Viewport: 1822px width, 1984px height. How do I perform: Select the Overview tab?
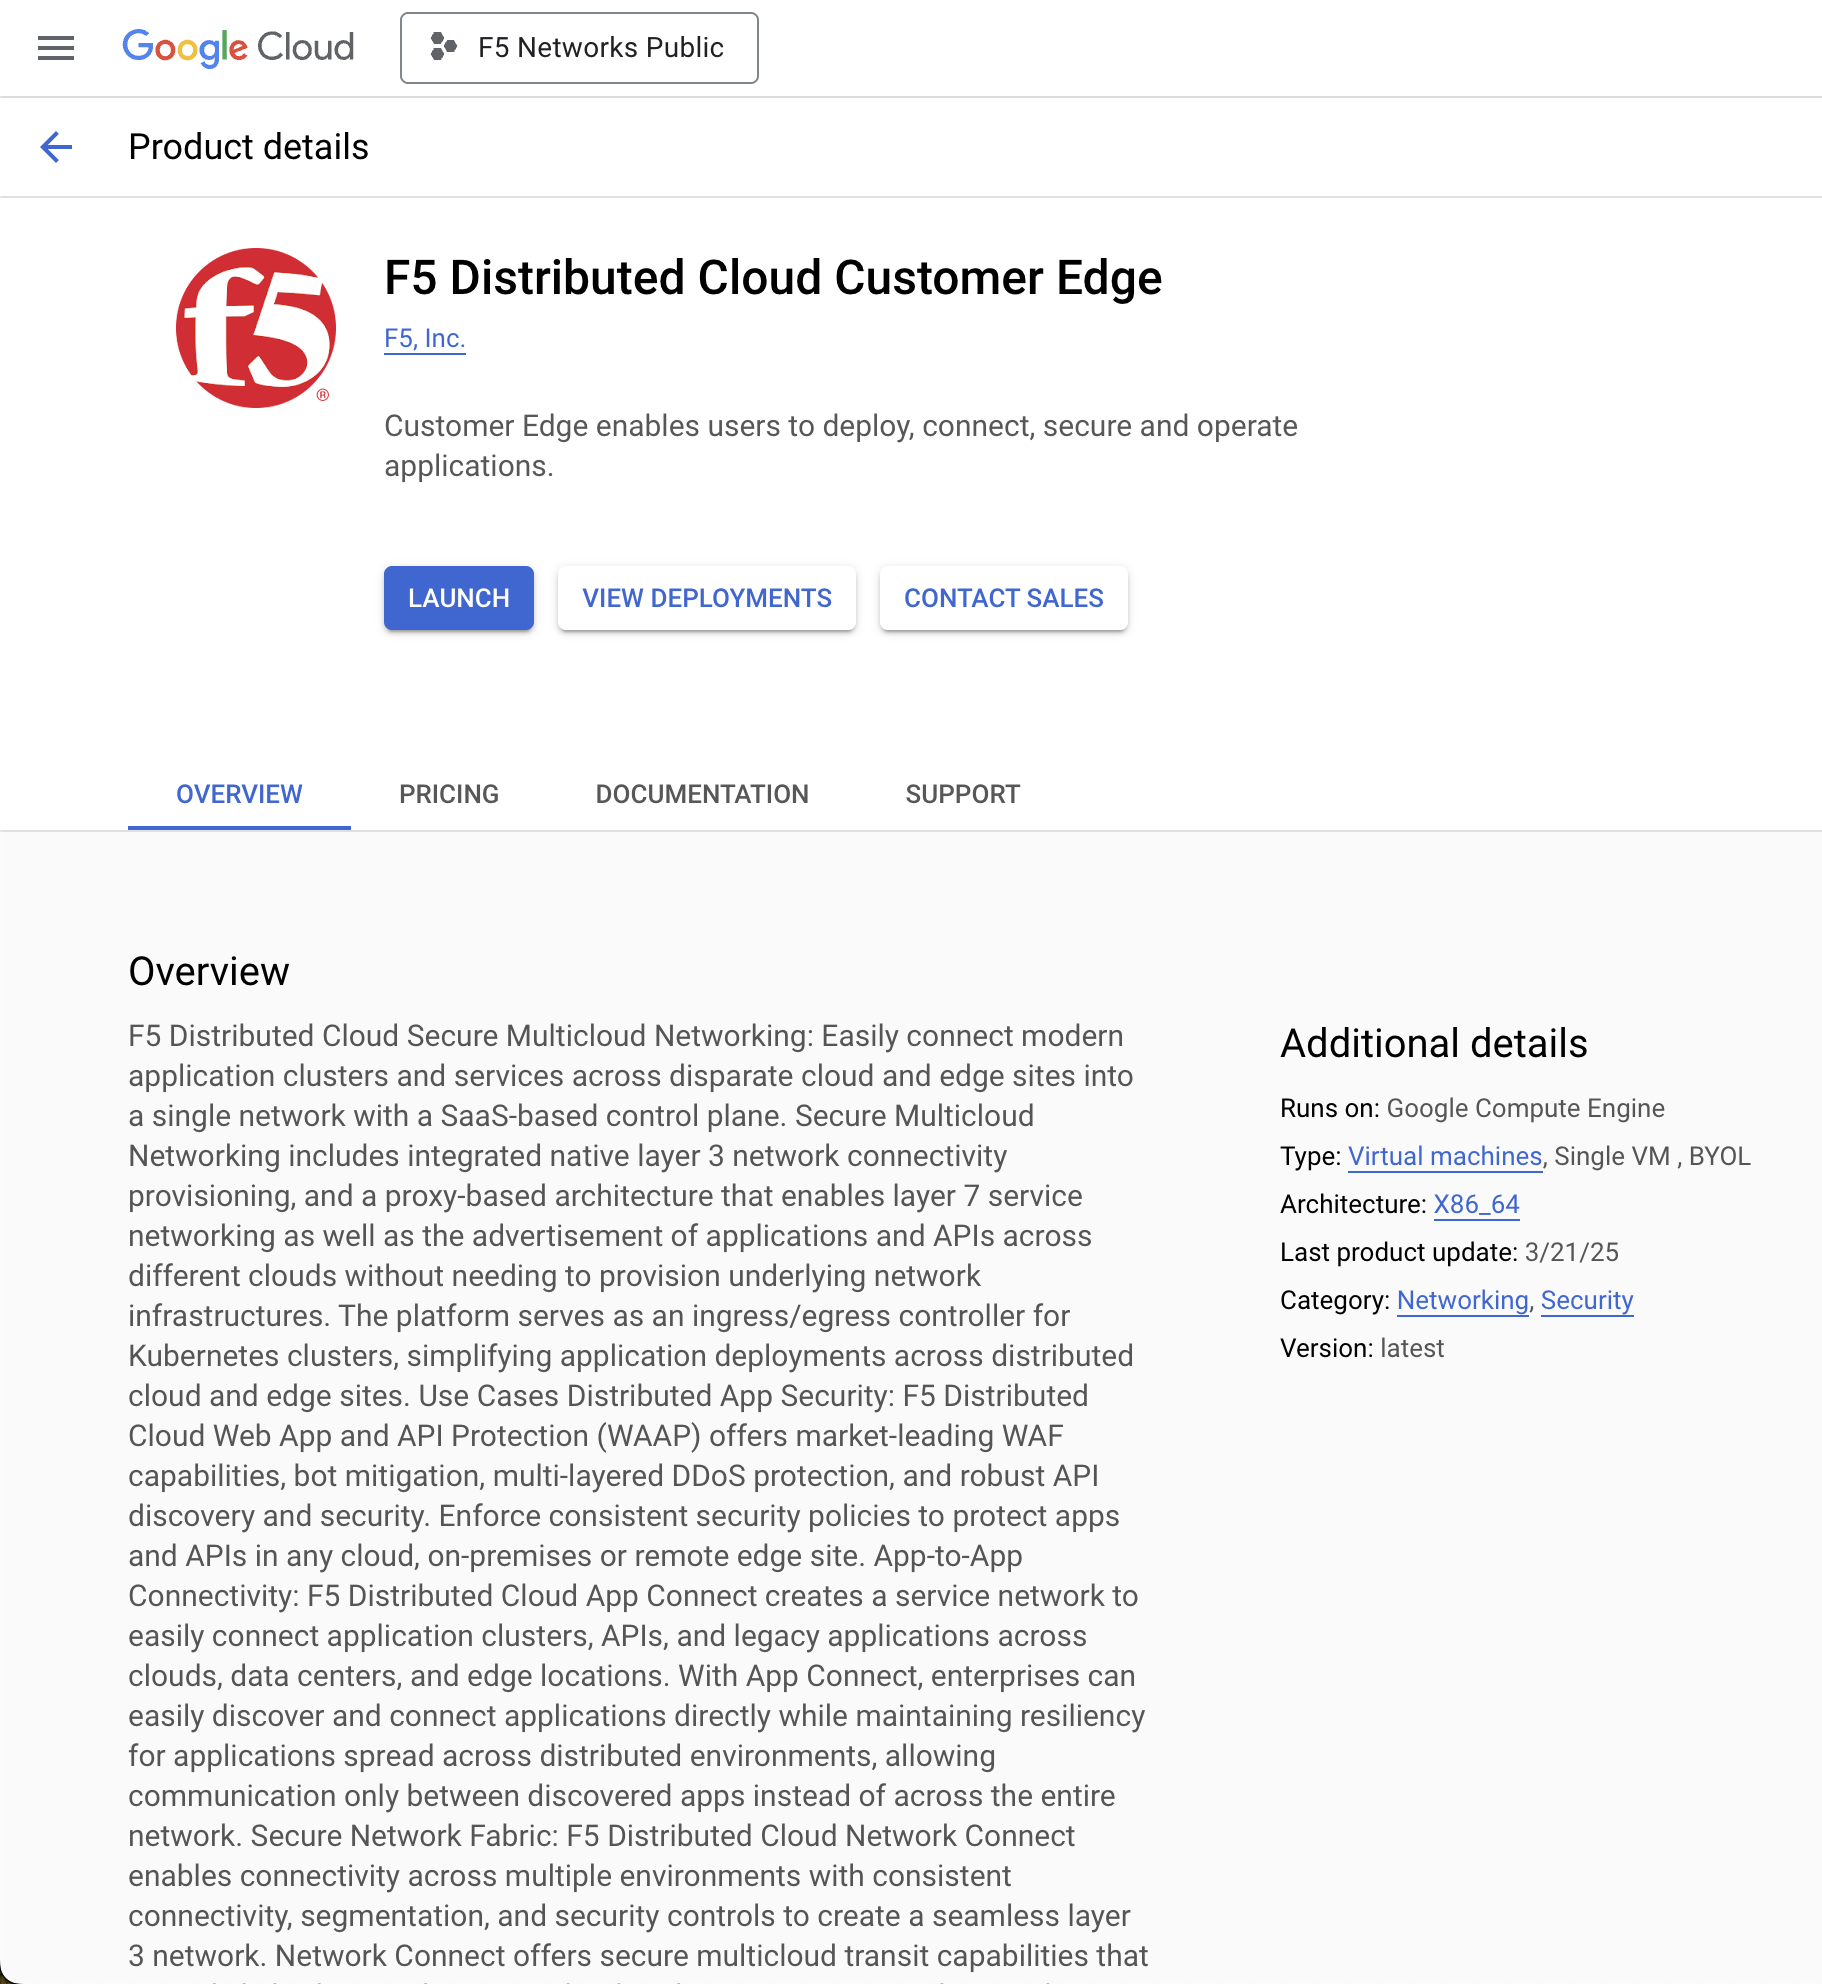point(238,794)
